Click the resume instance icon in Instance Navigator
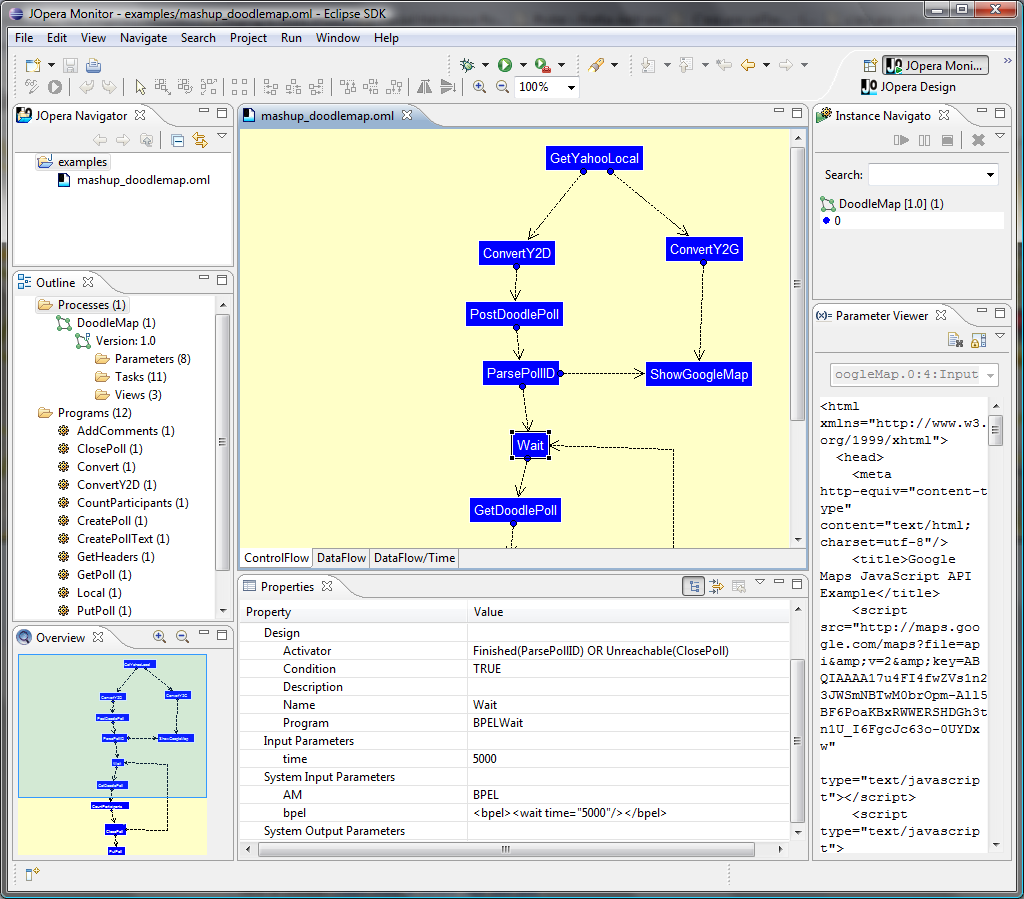Viewport: 1024px width, 899px height. coord(901,140)
